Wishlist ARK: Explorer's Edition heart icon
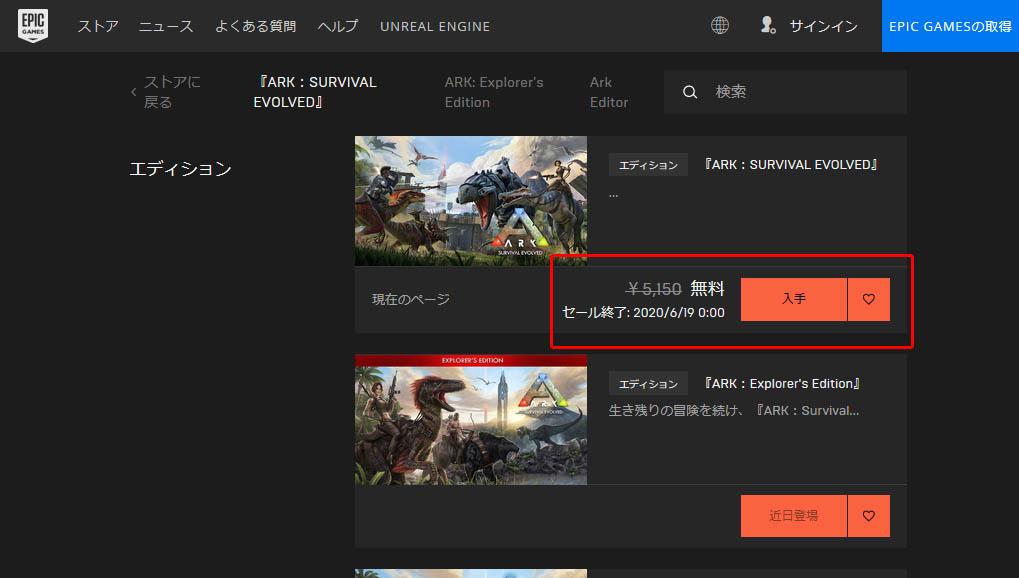 pyautogui.click(x=869, y=516)
